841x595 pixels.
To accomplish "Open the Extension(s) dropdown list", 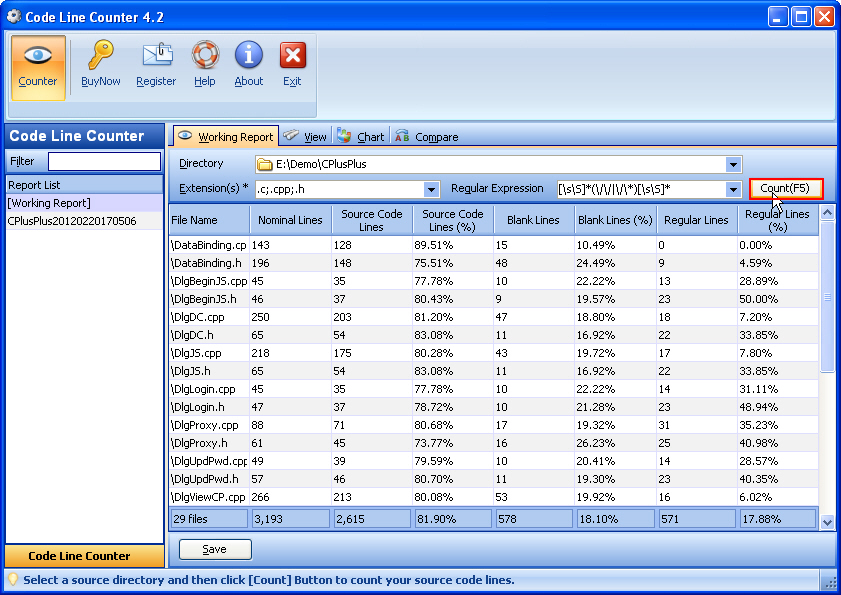I will pos(432,189).
